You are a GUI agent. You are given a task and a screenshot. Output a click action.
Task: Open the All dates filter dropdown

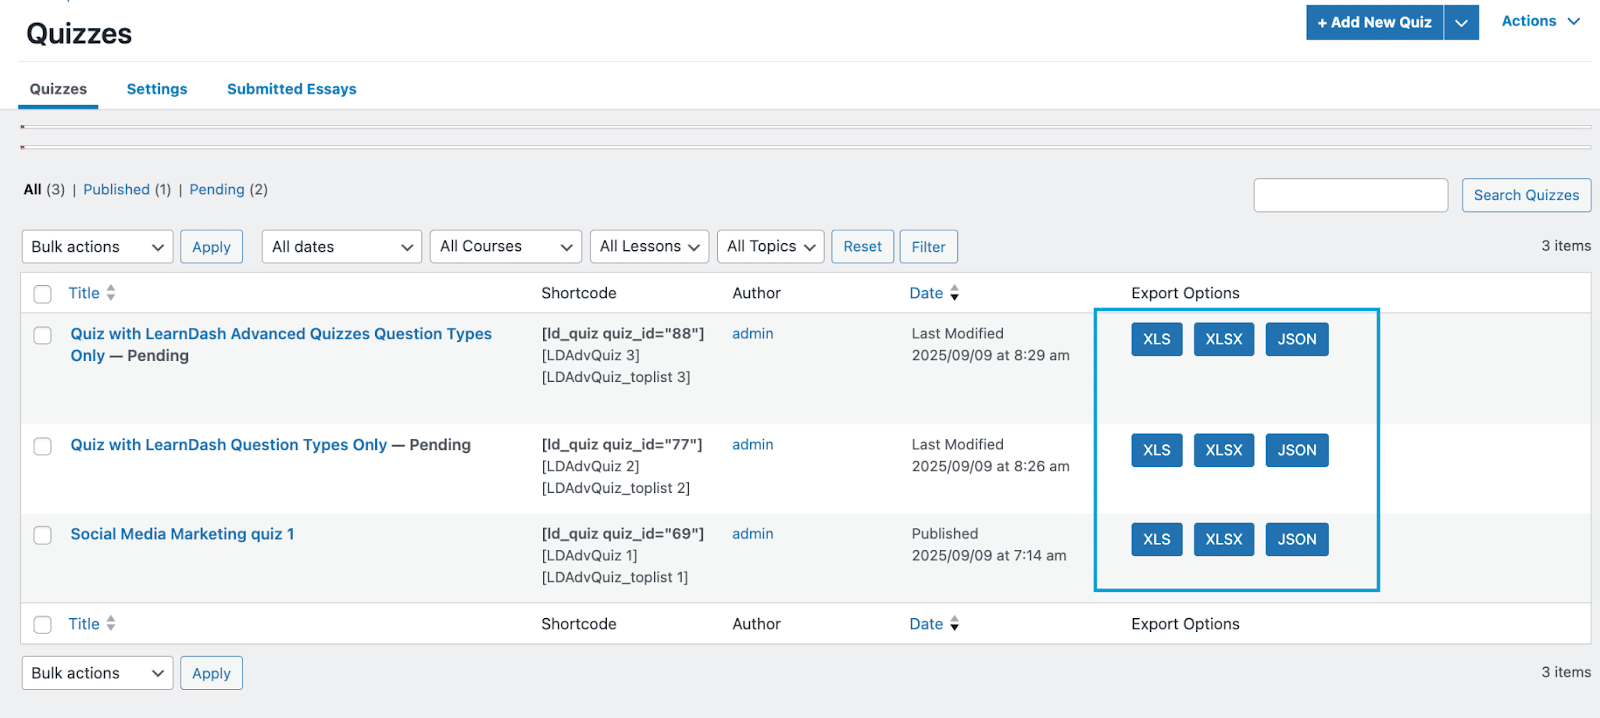point(341,247)
